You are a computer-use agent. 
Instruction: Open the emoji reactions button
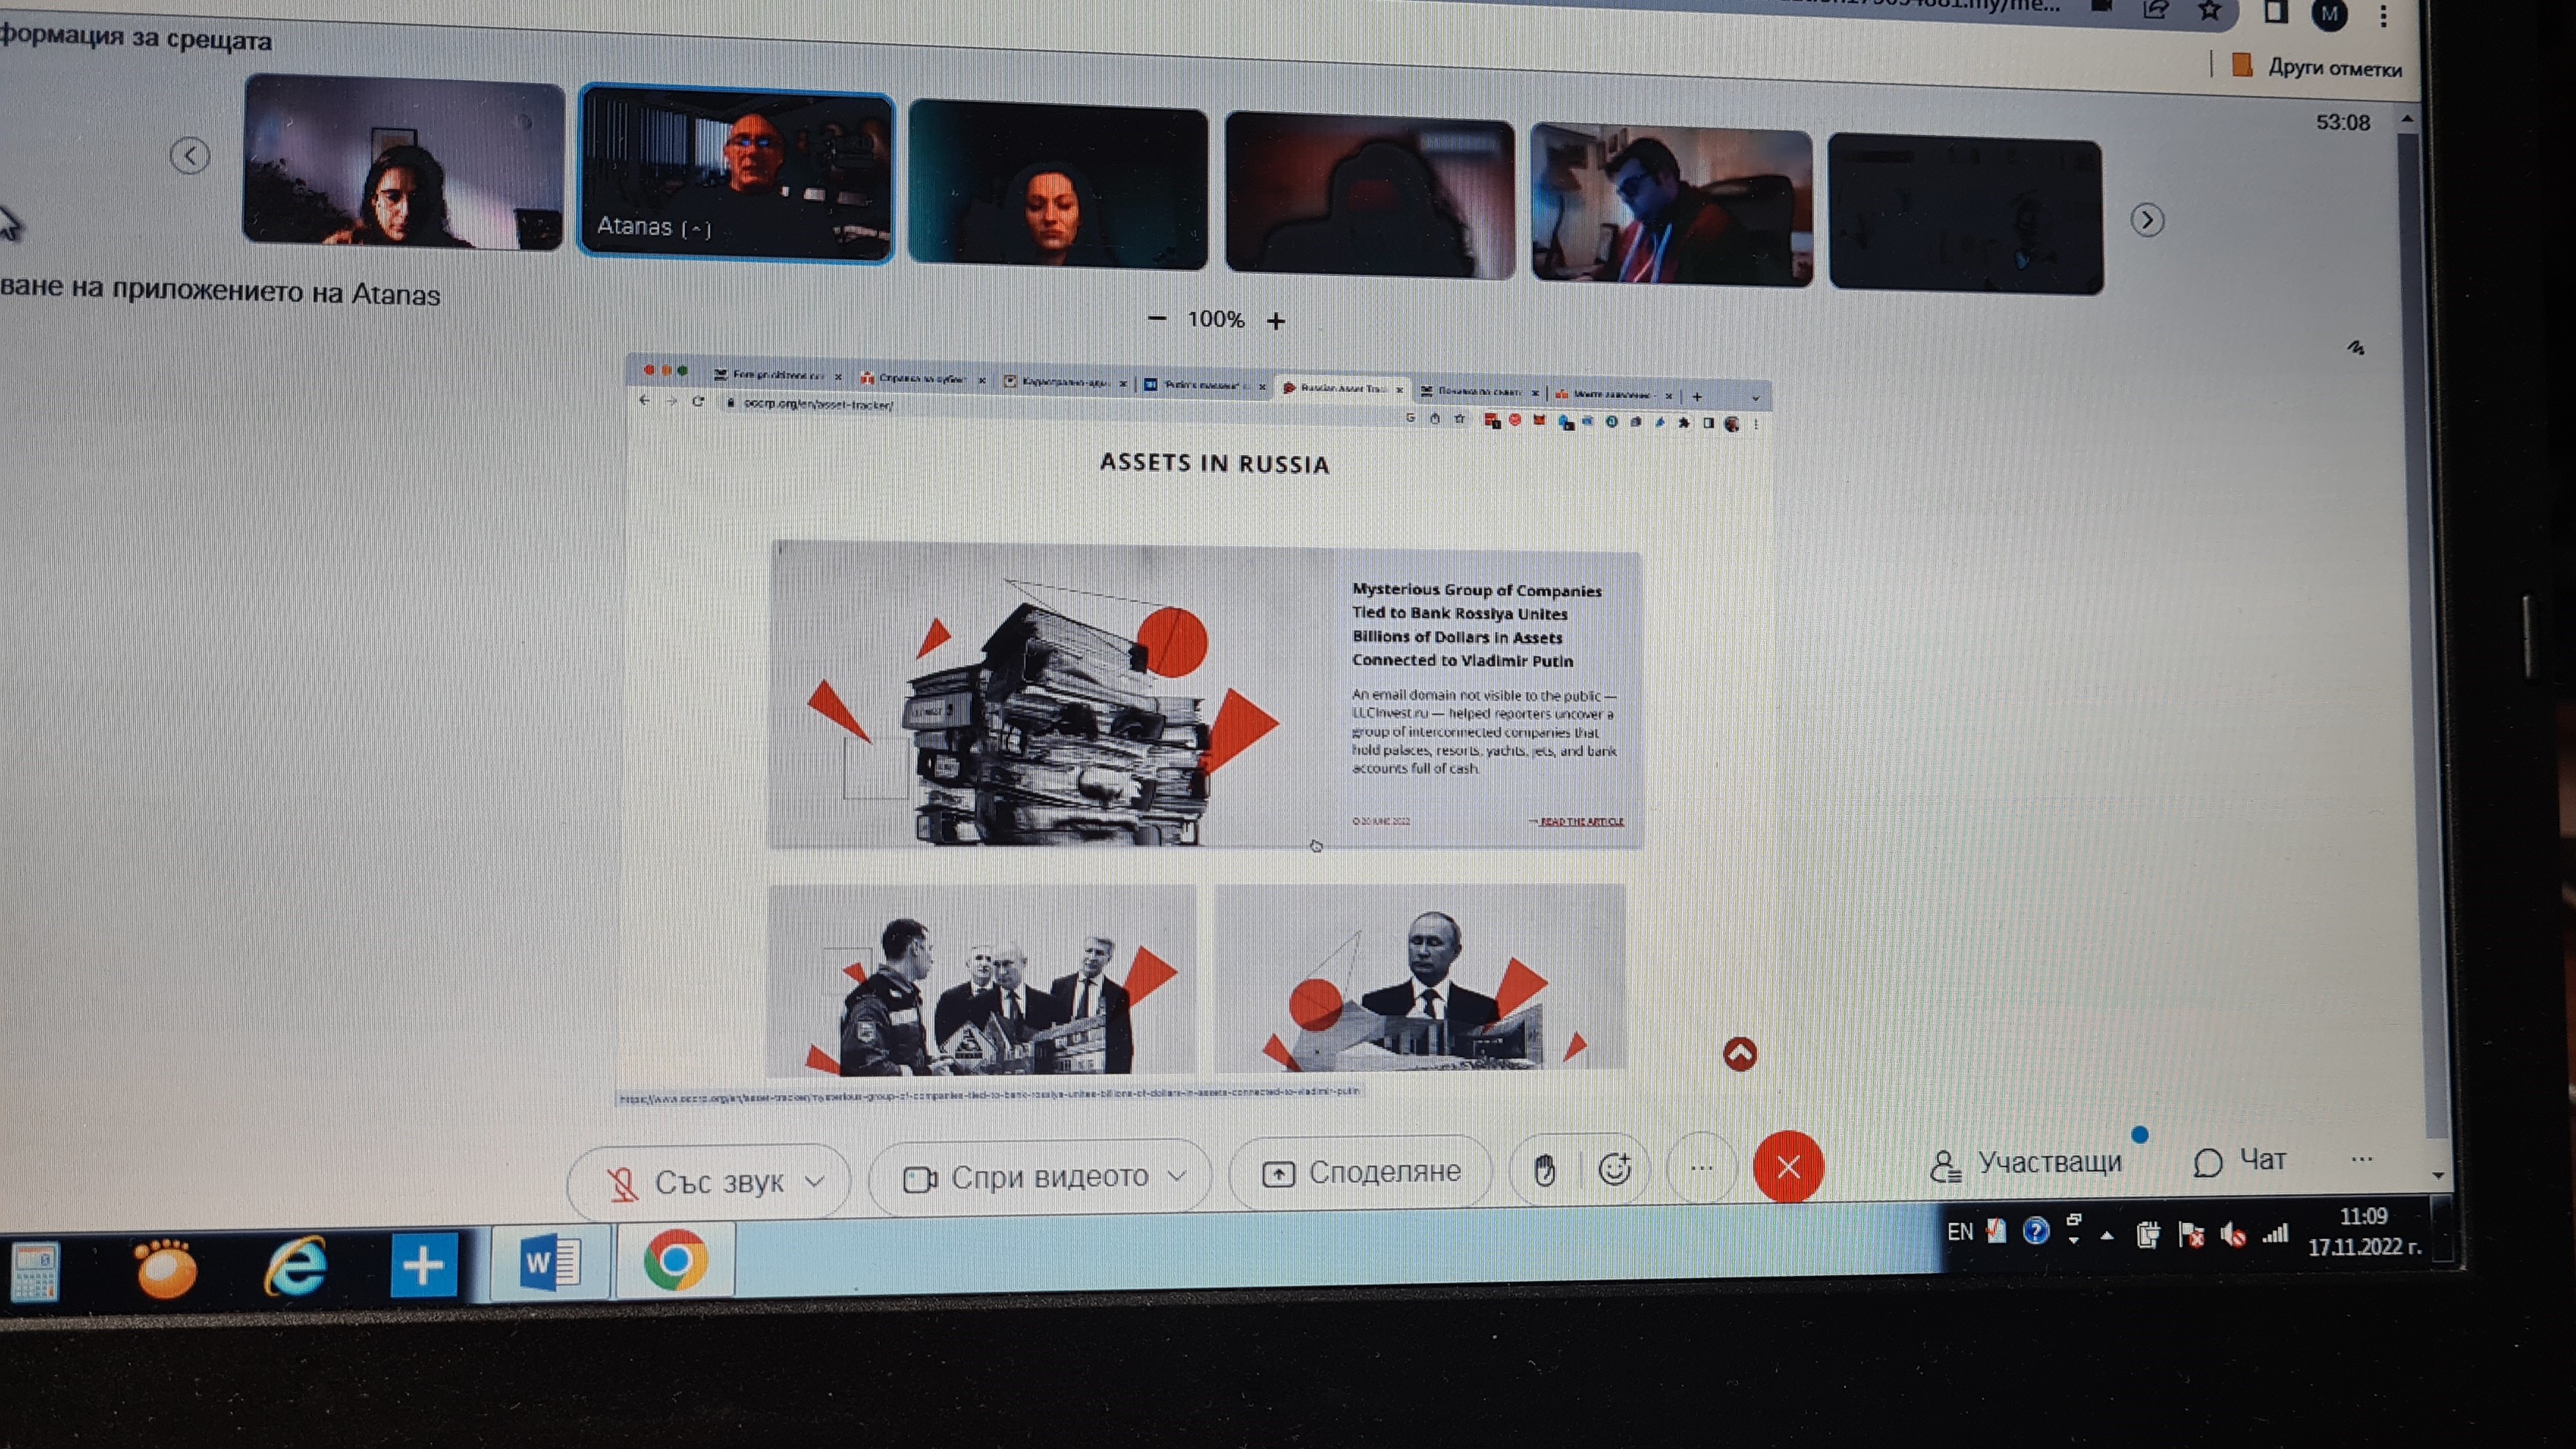tap(1614, 1168)
